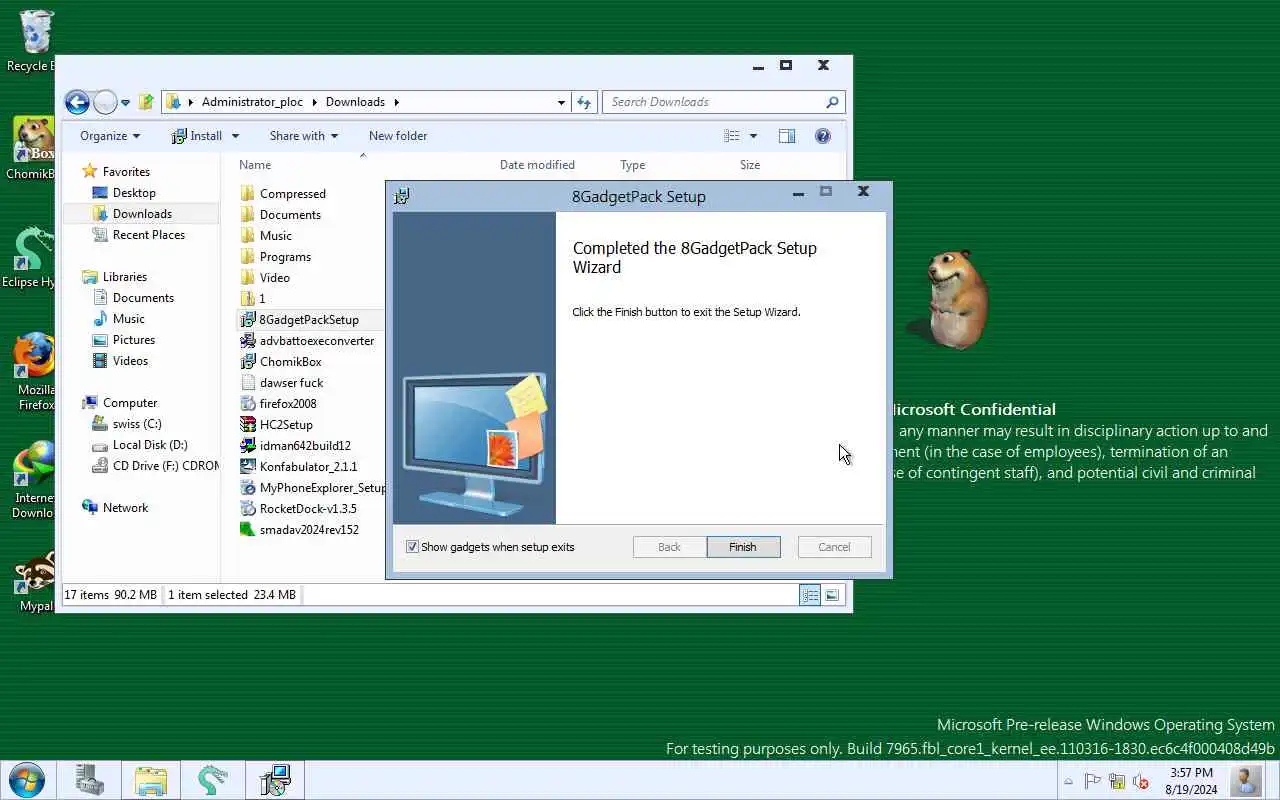The height and width of the screenshot is (800, 1280).
Task: Select idman642build12 file
Action: coord(305,446)
